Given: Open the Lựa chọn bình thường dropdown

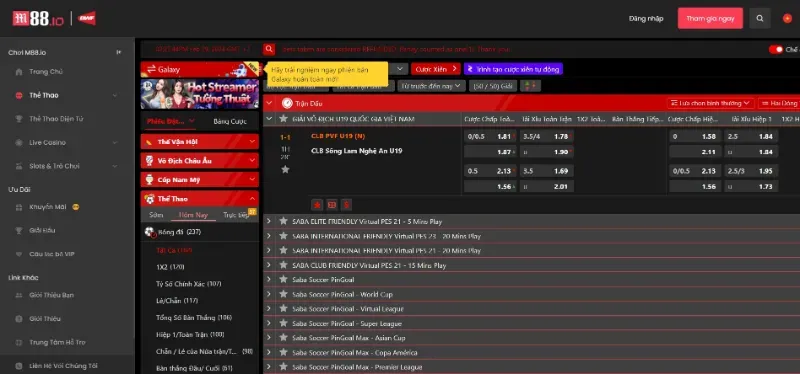Looking at the screenshot, I should (710, 103).
